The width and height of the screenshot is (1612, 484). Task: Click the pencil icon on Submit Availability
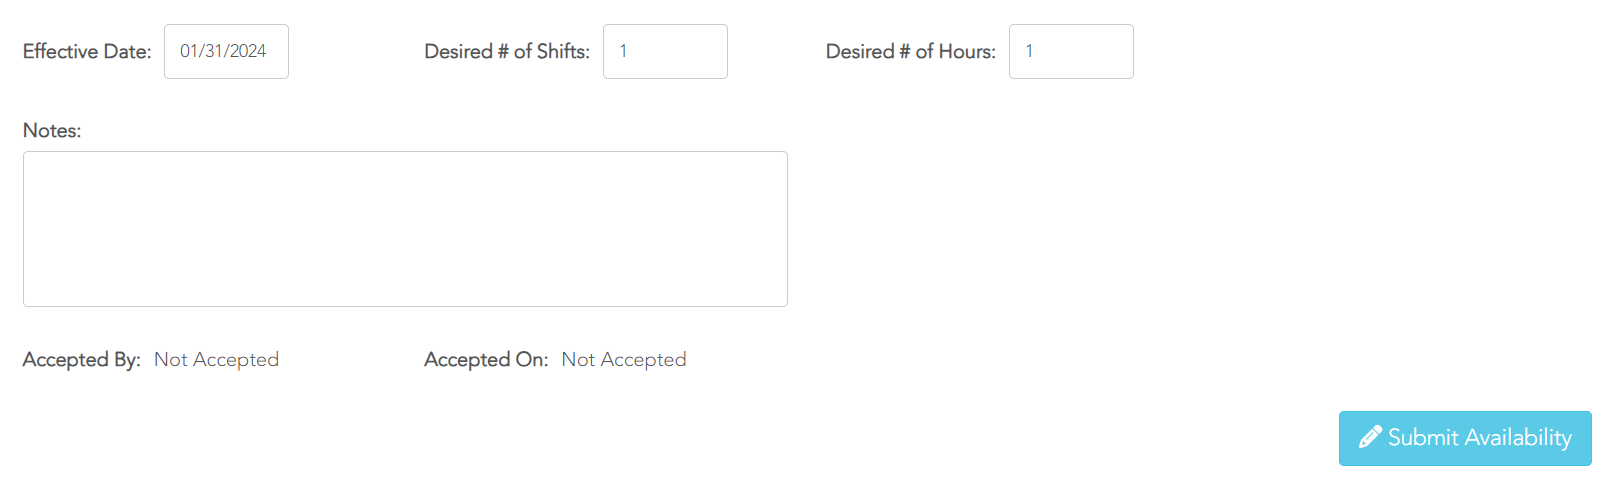[1370, 438]
